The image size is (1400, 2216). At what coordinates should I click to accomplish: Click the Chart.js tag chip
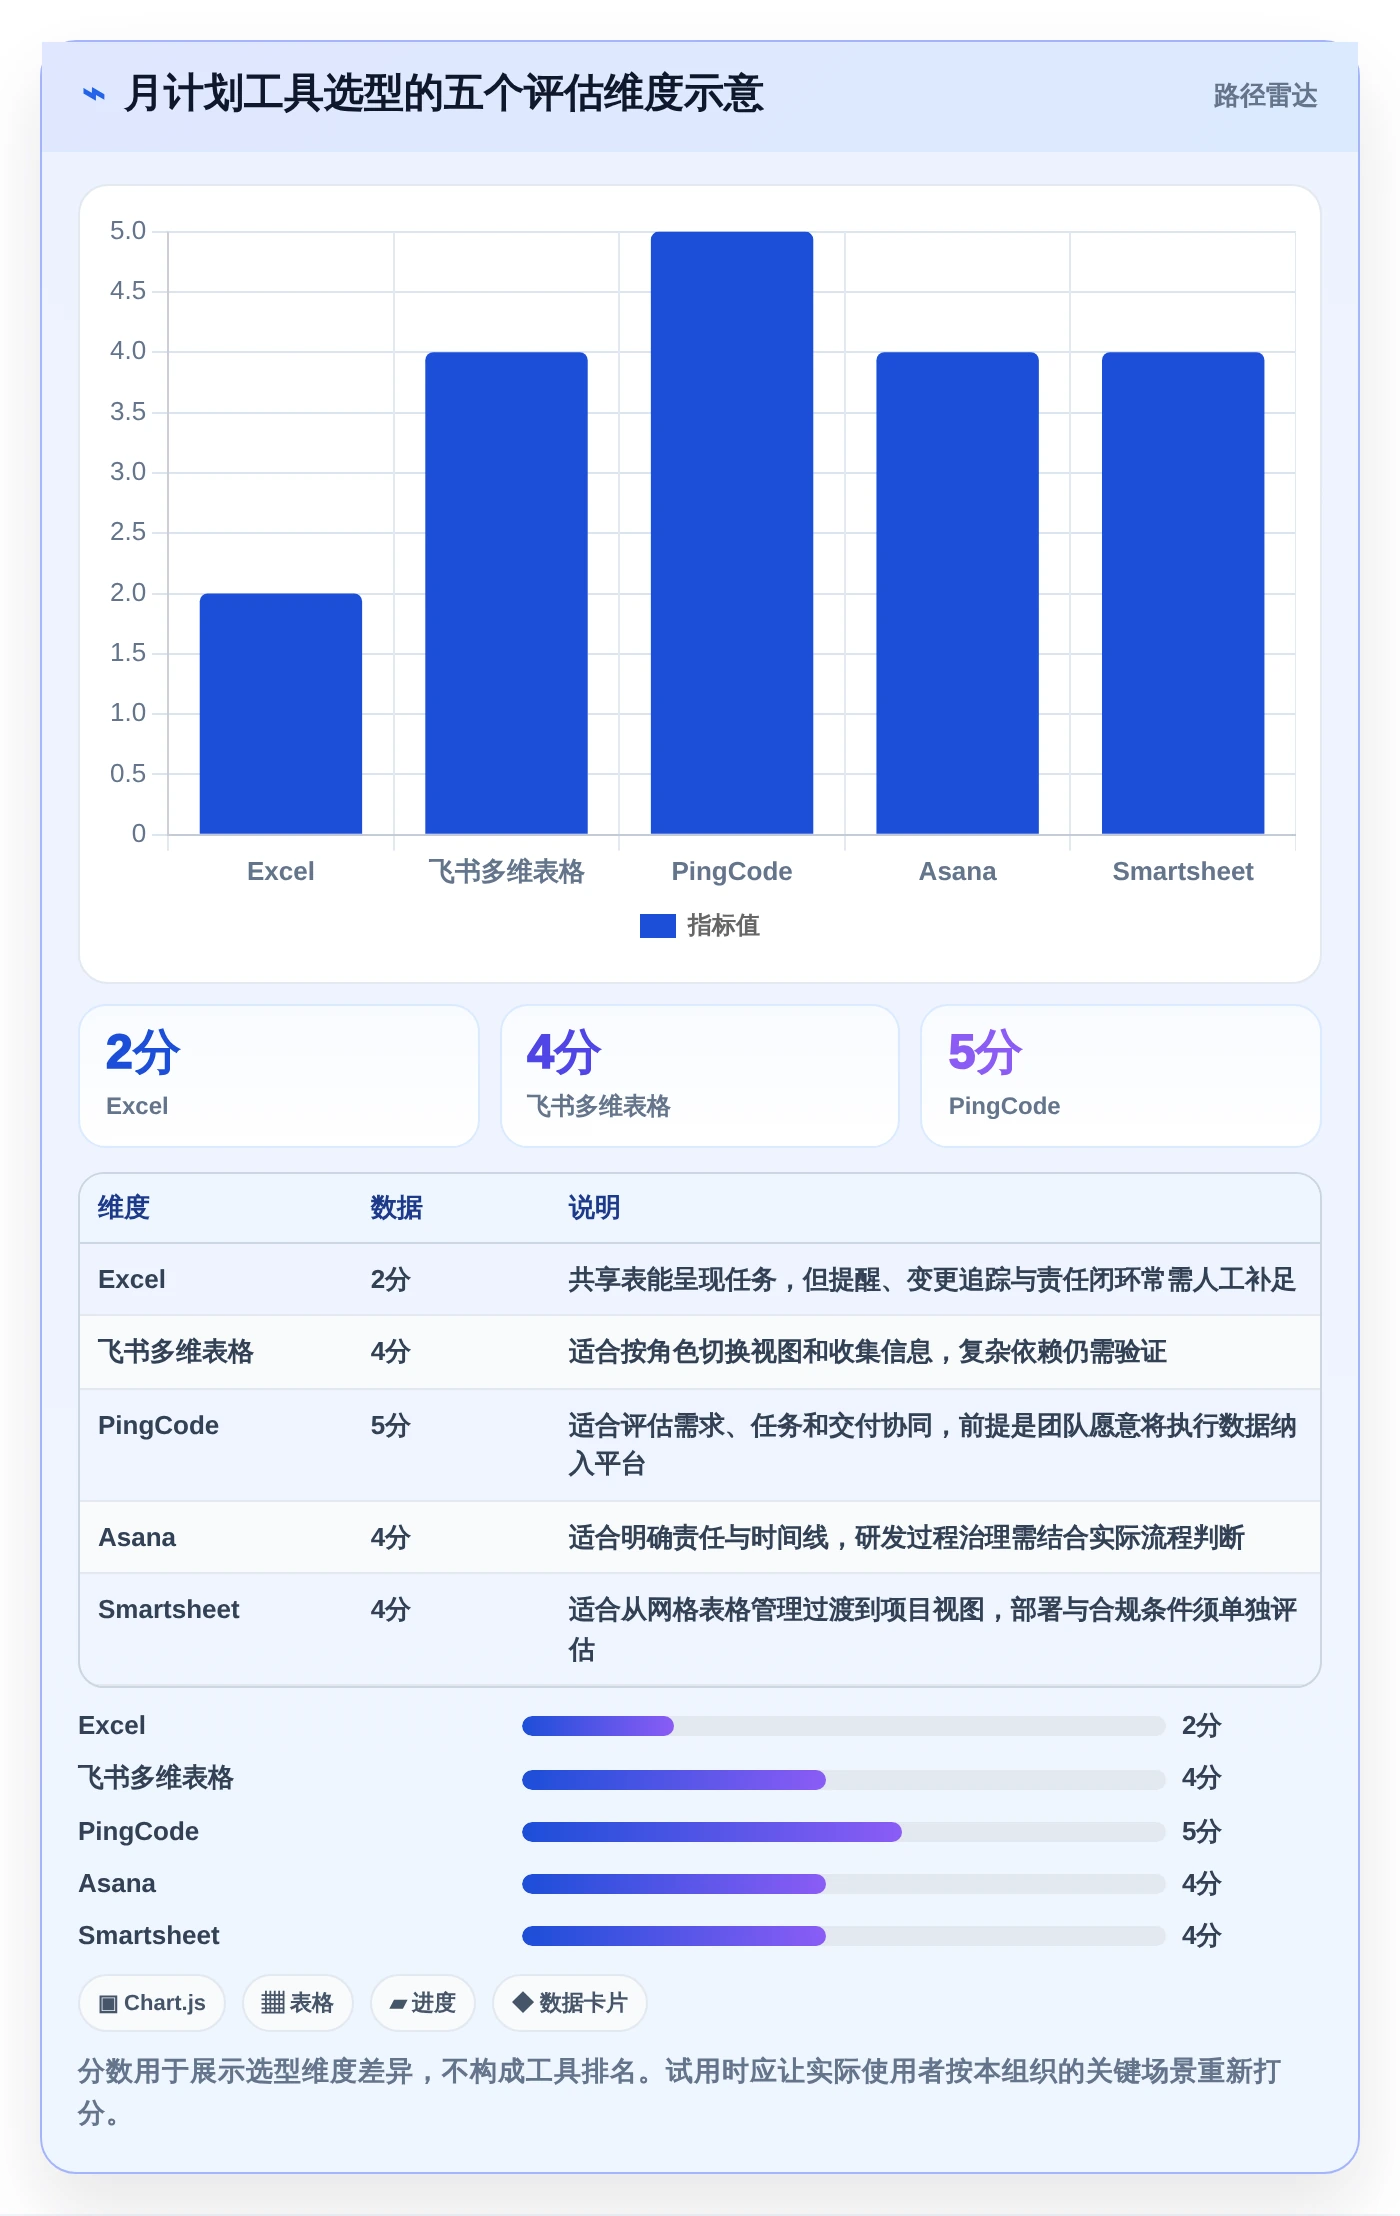(152, 2003)
